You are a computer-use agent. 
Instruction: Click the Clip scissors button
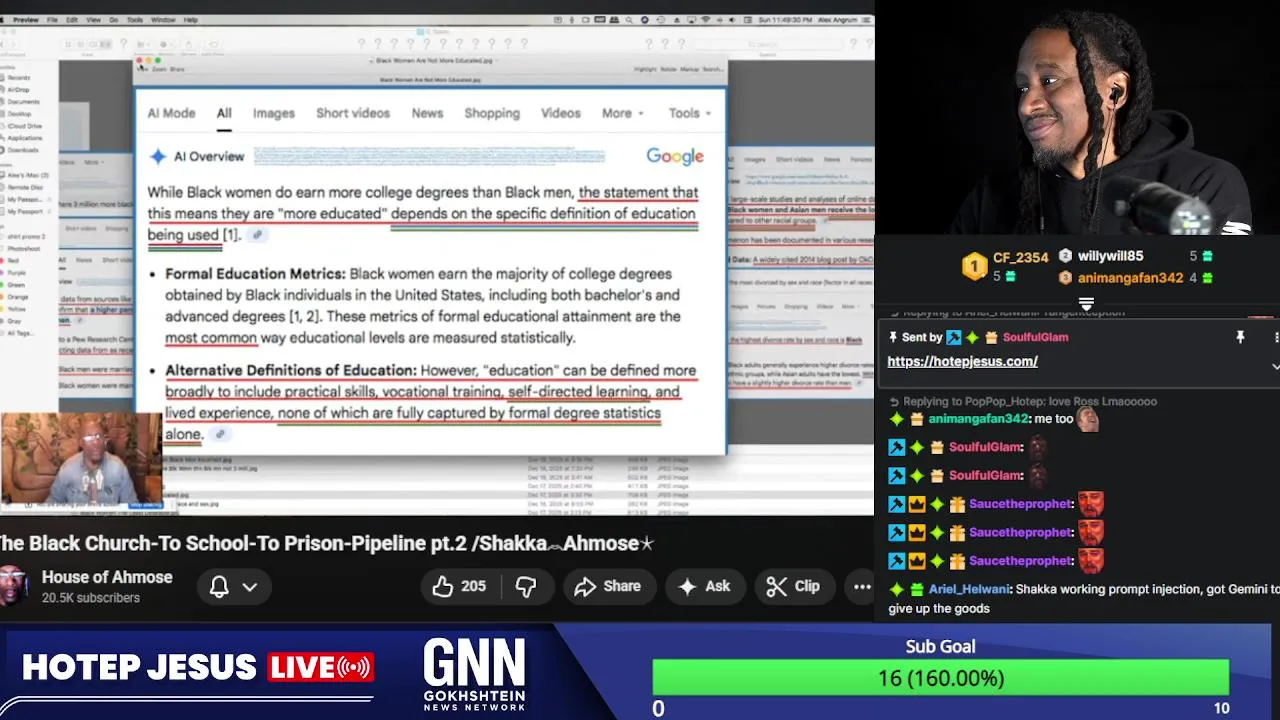tap(793, 587)
